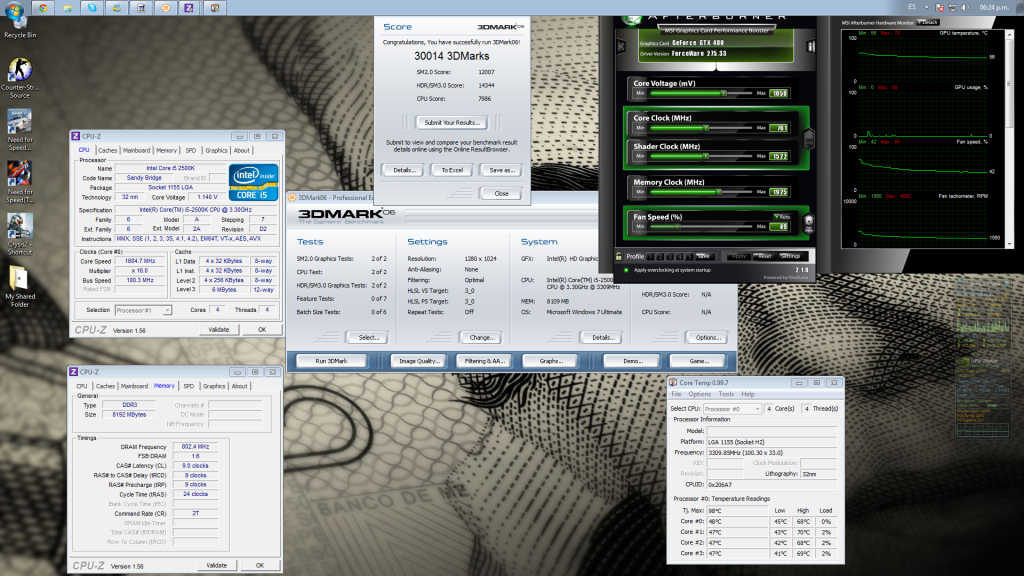Viewport: 1024px width, 576px height.
Task: Click the Afterburner profile lock icon
Action: pyautogui.click(x=619, y=256)
